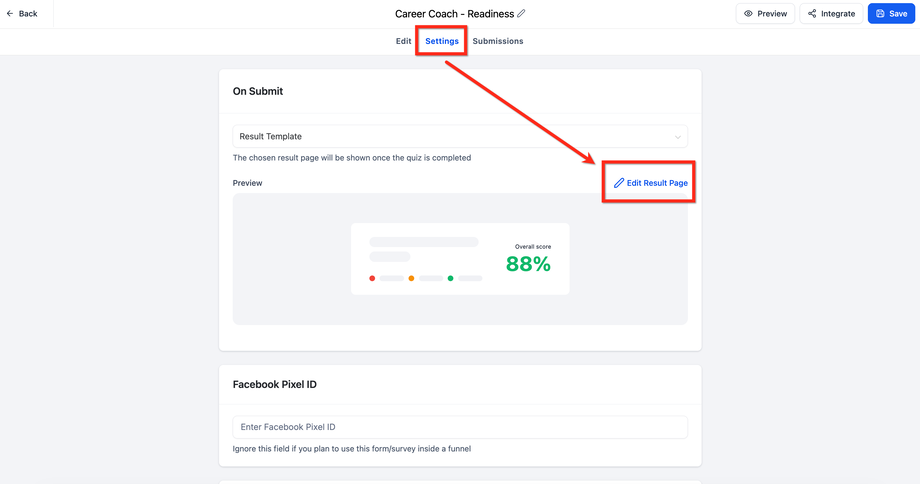Click the result page preview card
The image size is (920, 484).
(460, 259)
